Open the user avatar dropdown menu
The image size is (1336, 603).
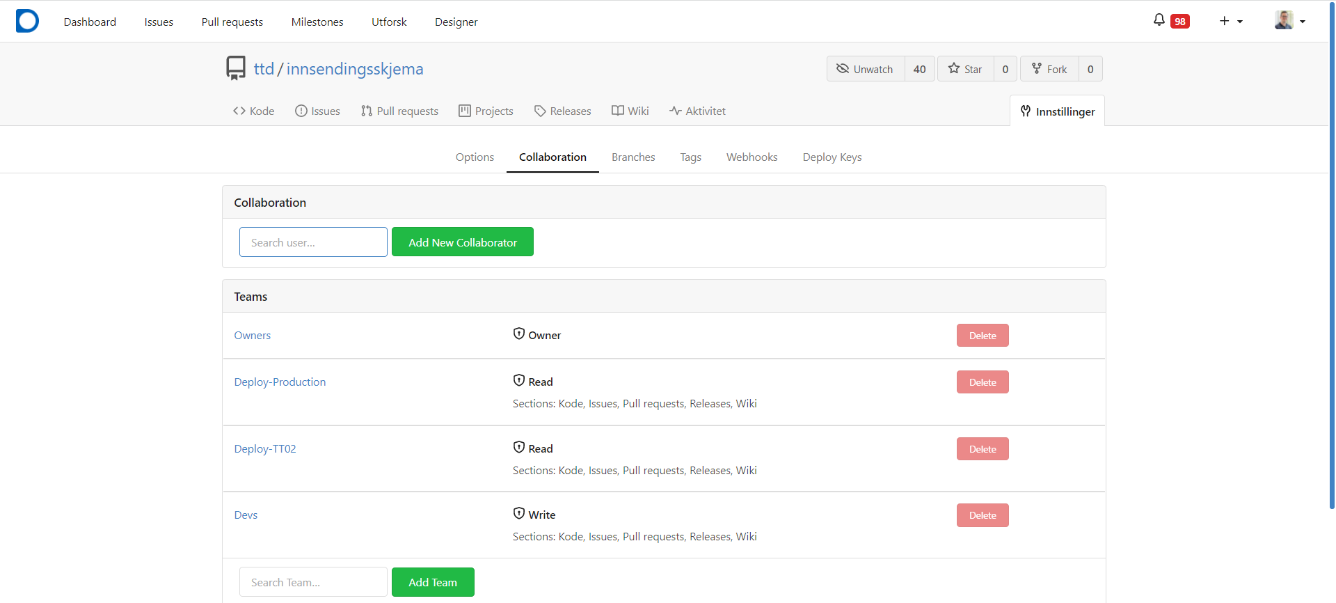pos(1289,21)
